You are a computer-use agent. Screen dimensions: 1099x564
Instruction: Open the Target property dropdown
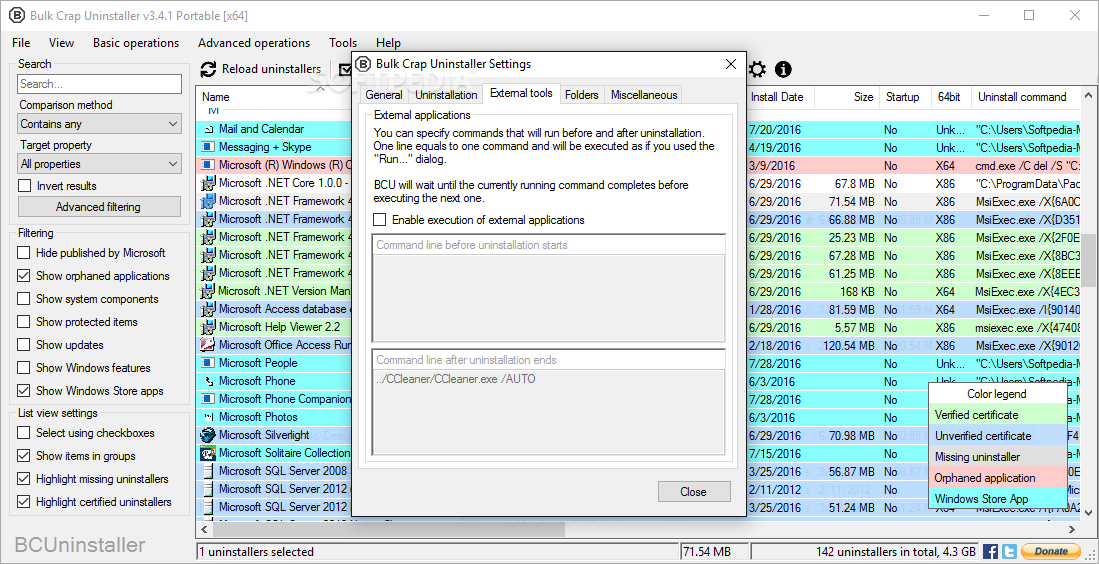pyautogui.click(x=100, y=164)
